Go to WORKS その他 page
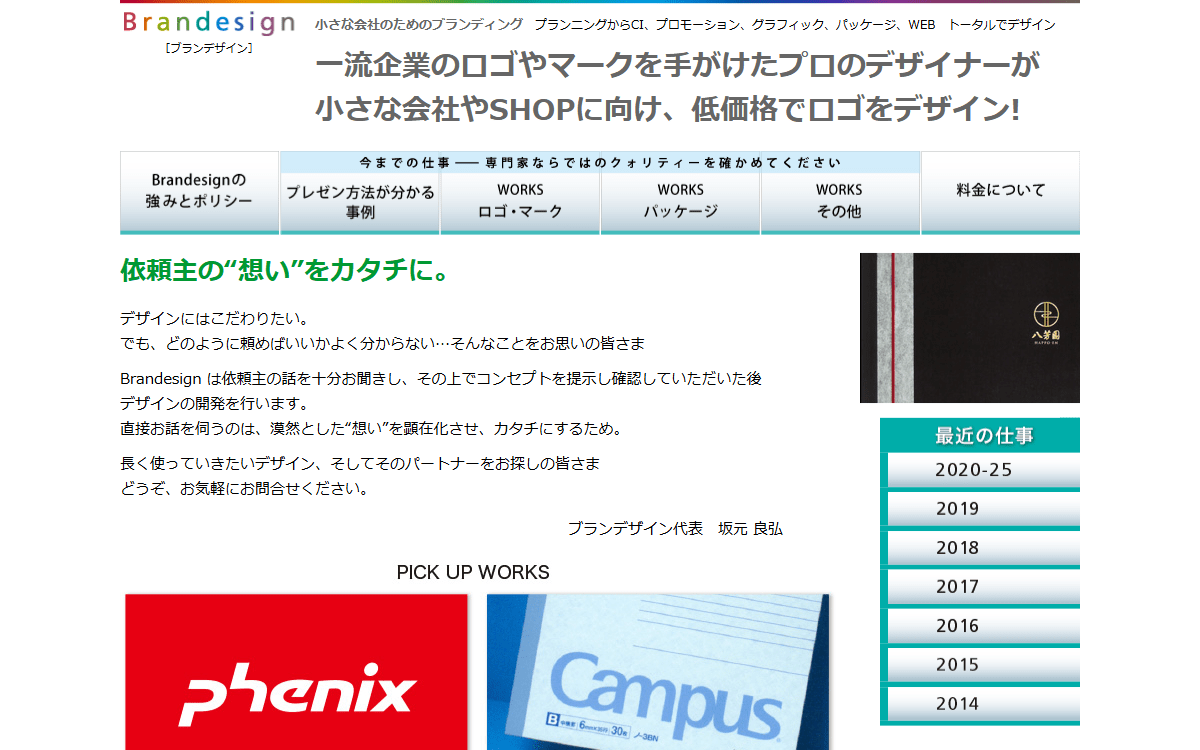 point(840,203)
